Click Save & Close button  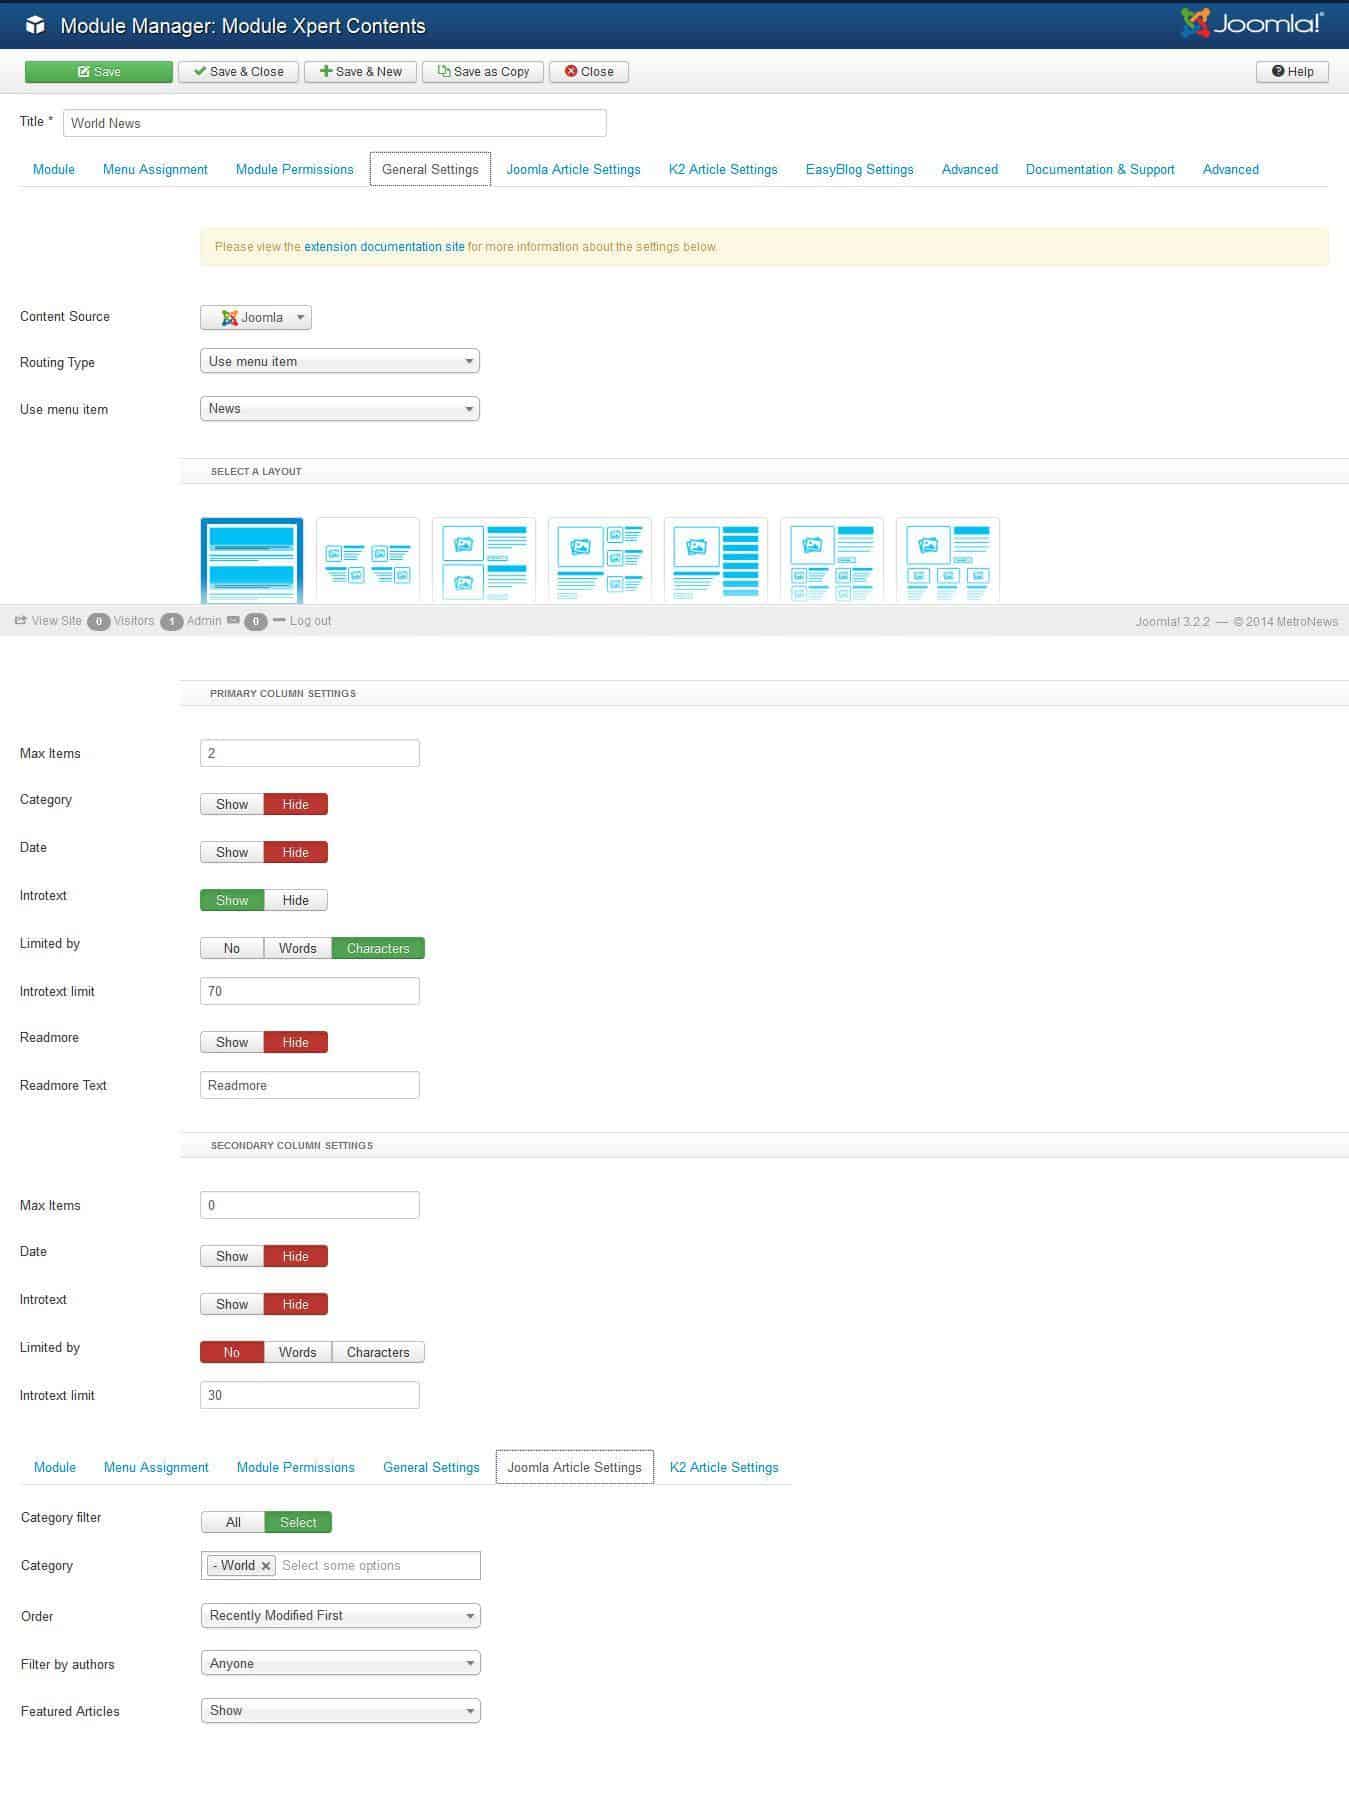(x=238, y=72)
